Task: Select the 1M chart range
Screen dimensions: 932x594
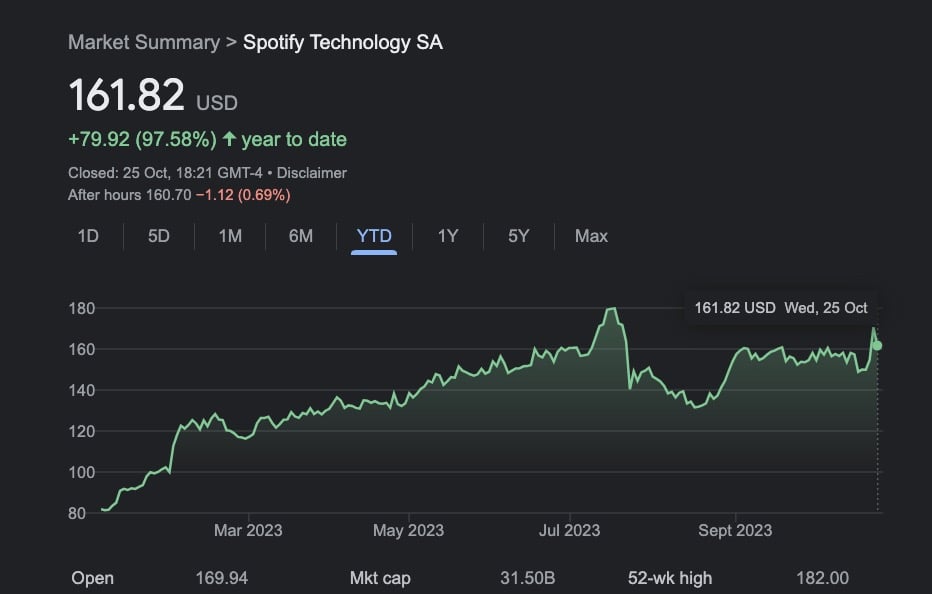Action: click(x=230, y=236)
